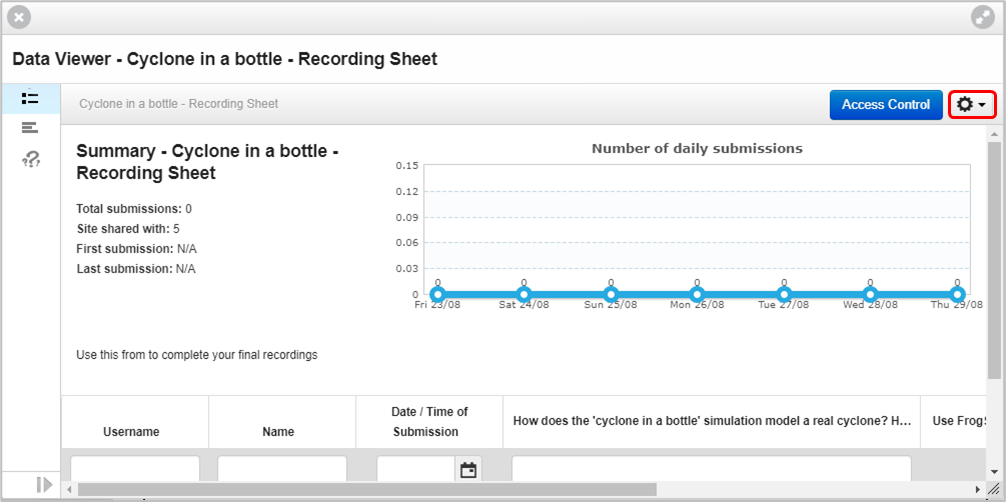Open the calendar date picker icon
Viewport: 1006px width, 502px height.
point(468,470)
